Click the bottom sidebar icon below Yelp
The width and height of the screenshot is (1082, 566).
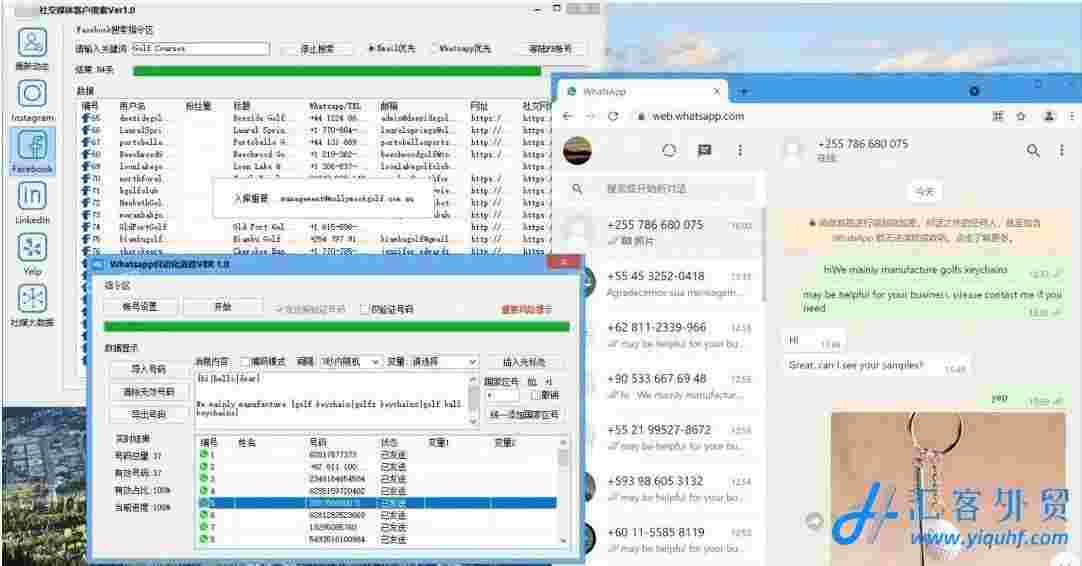32,299
